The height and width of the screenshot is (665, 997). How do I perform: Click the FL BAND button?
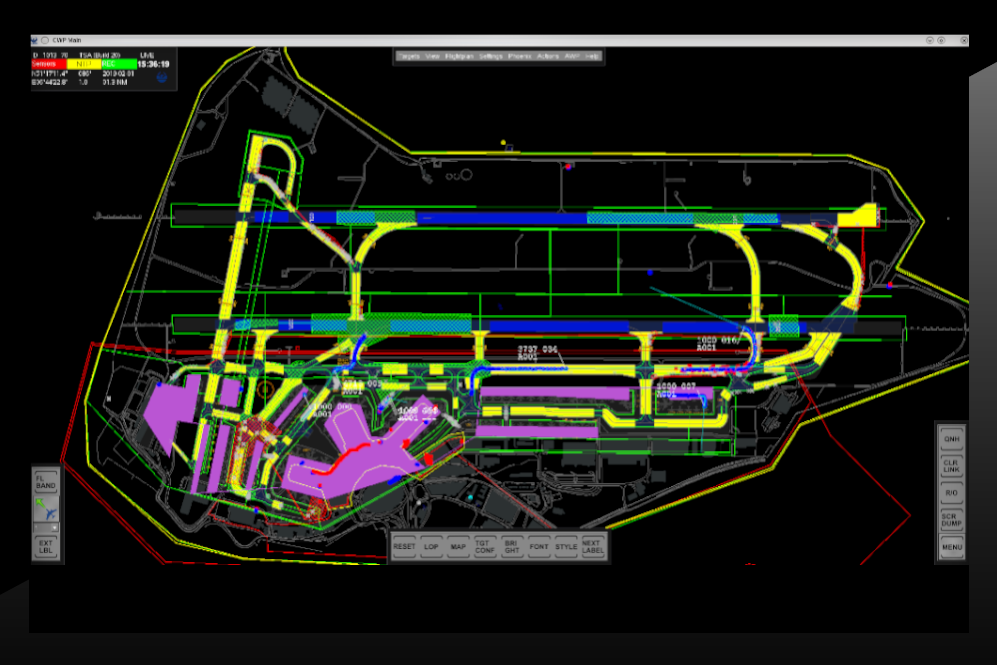[x=45, y=483]
